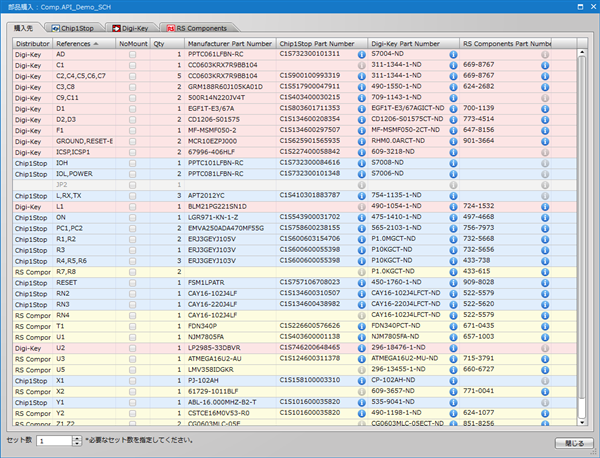600x458 pixels.
Task: Open Digi-Key info for EGF1T-E3/67AGICT-ND
Action: coord(453,109)
